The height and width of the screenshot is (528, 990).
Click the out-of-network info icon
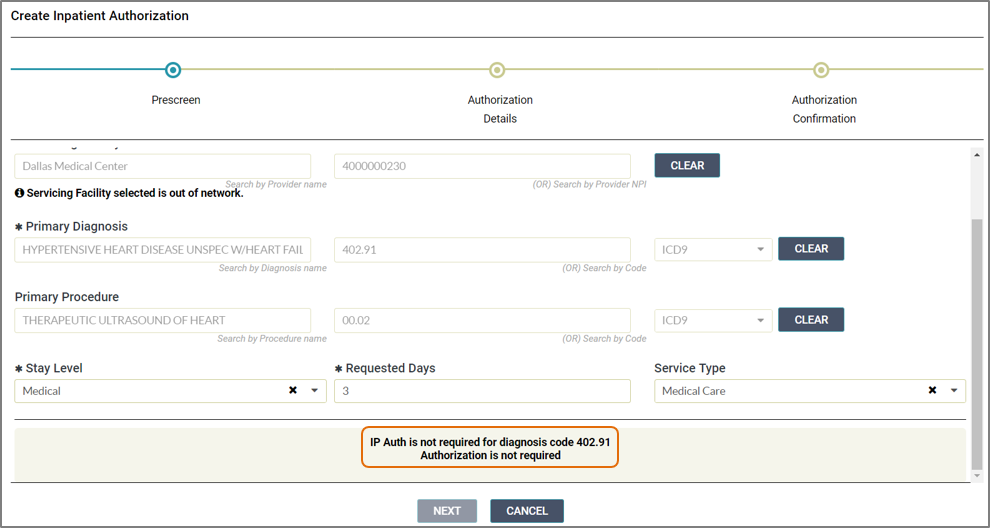coord(19,193)
